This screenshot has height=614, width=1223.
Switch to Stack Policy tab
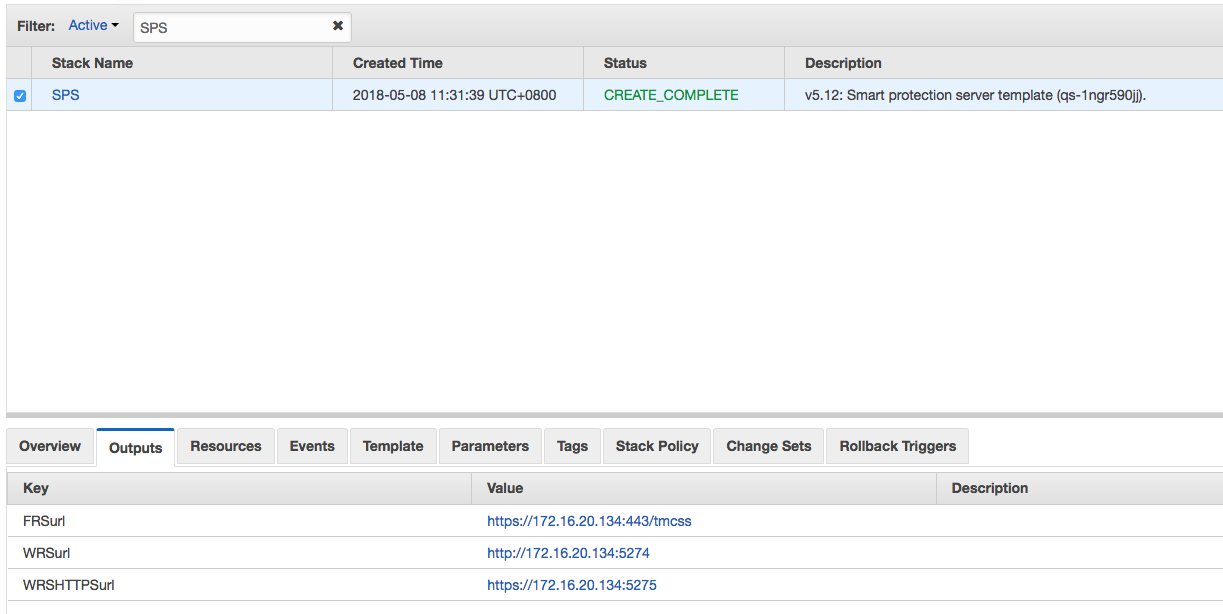tap(657, 446)
